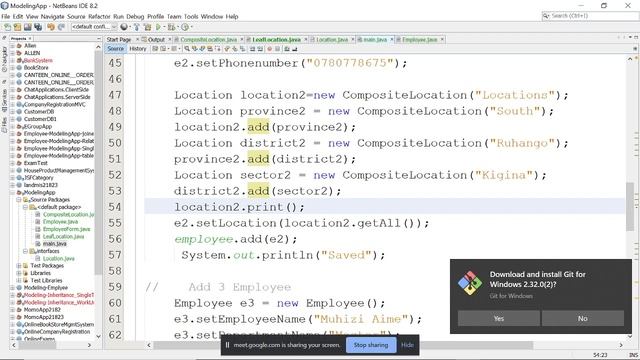Run project with green play icon
Screen dimensions: 640x360
click(158, 27)
